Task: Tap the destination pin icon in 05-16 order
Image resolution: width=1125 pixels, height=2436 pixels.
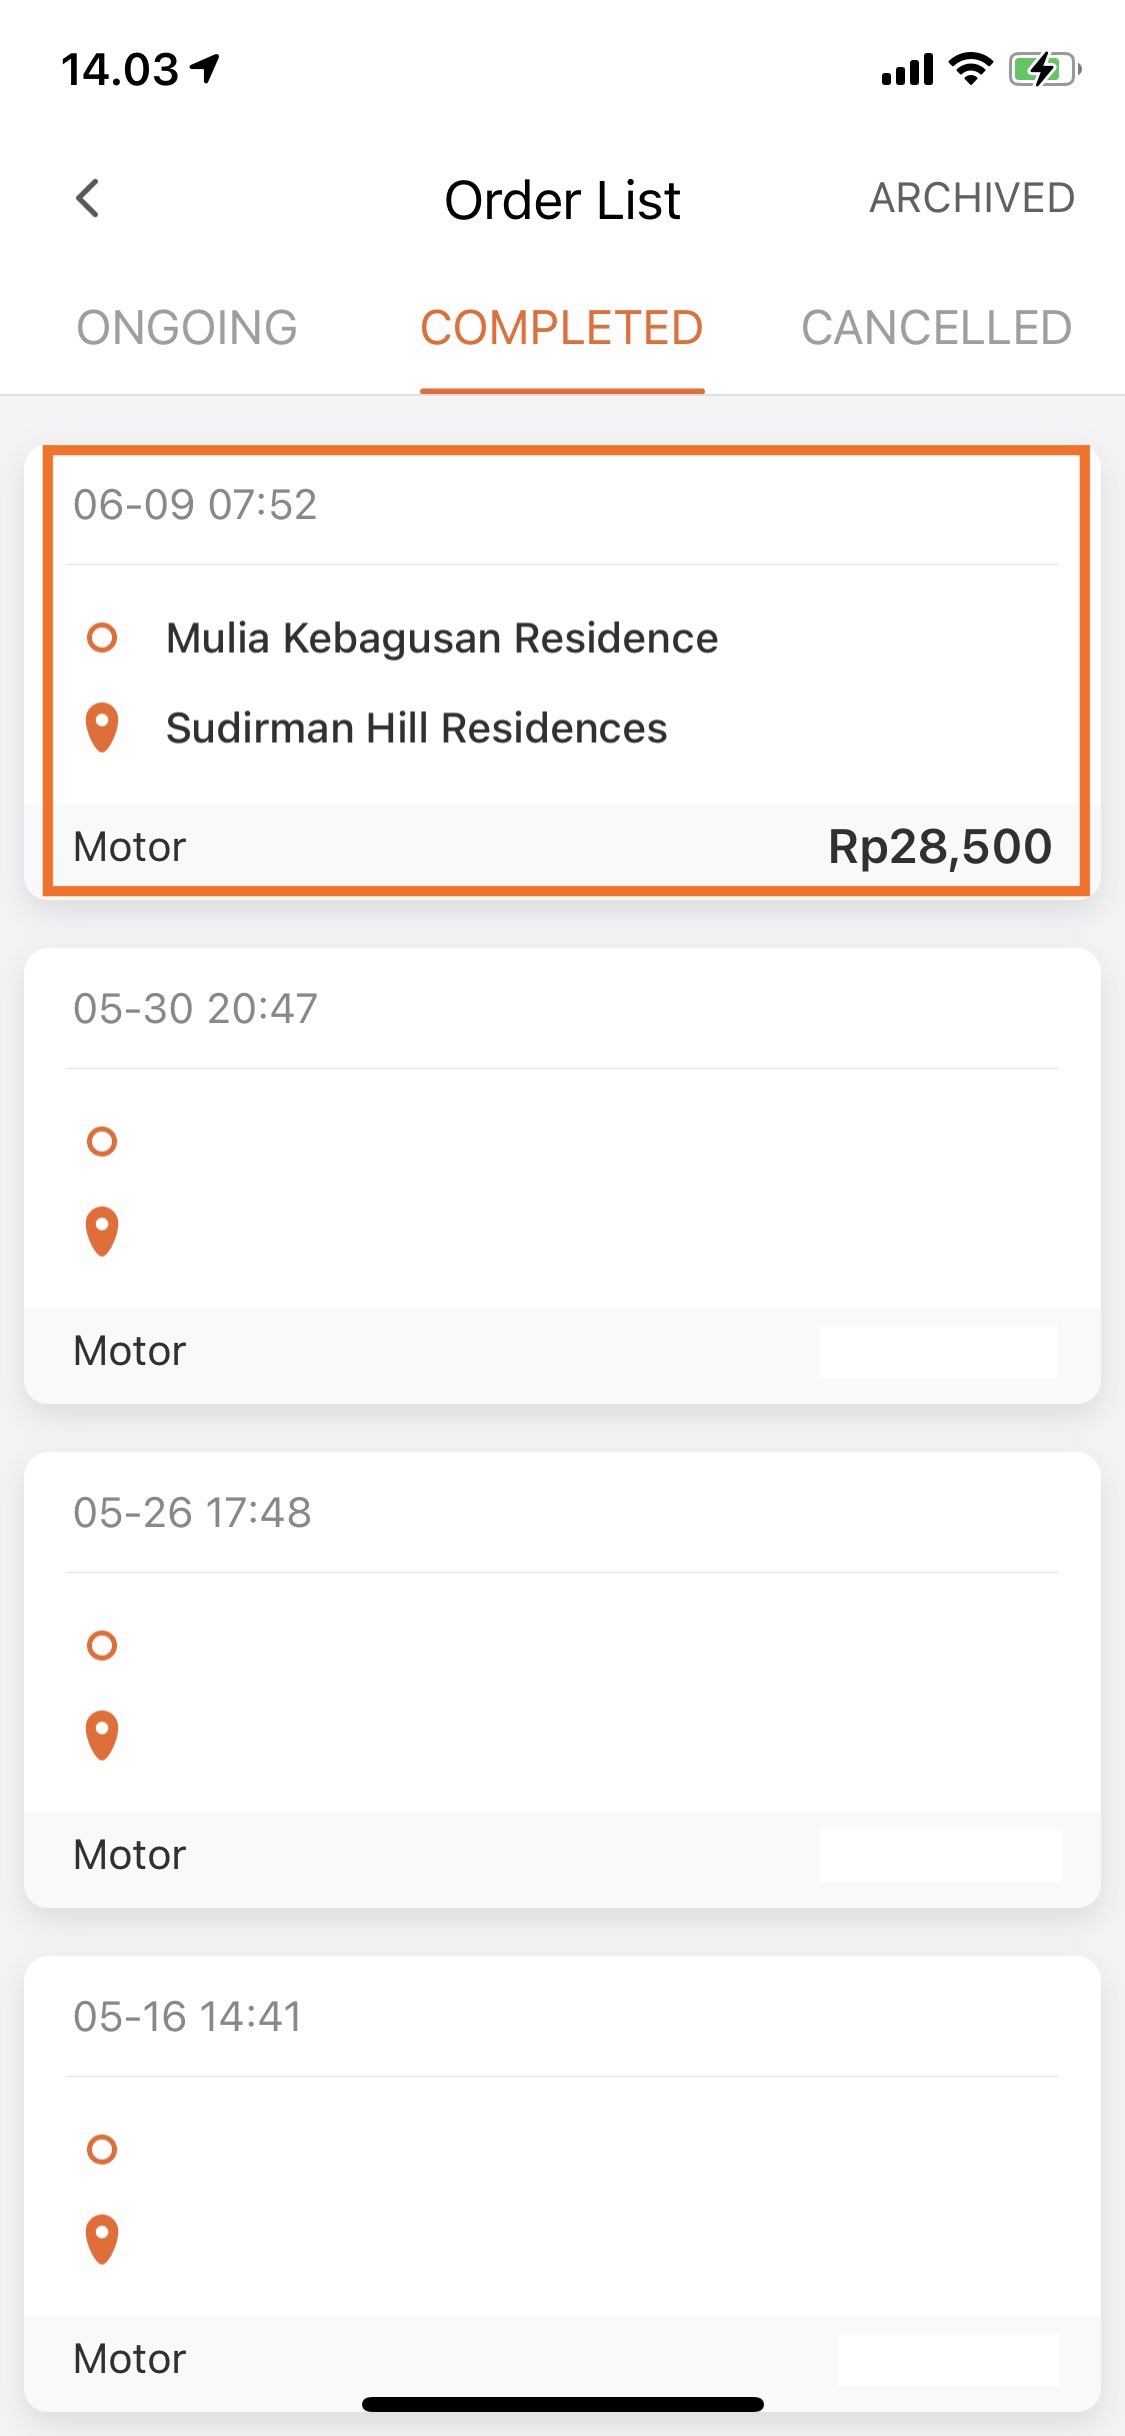Action: point(102,2239)
